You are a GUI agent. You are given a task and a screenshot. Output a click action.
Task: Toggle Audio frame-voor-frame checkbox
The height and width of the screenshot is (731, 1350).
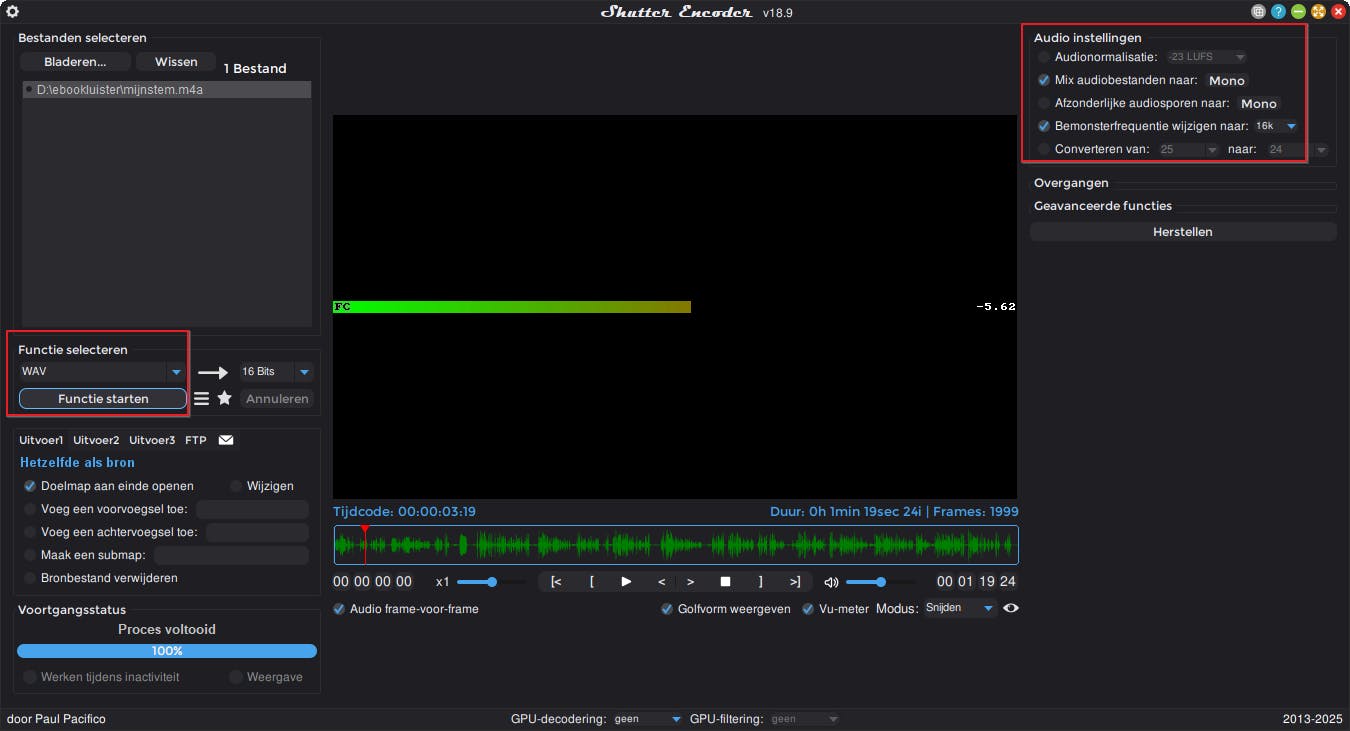click(339, 609)
